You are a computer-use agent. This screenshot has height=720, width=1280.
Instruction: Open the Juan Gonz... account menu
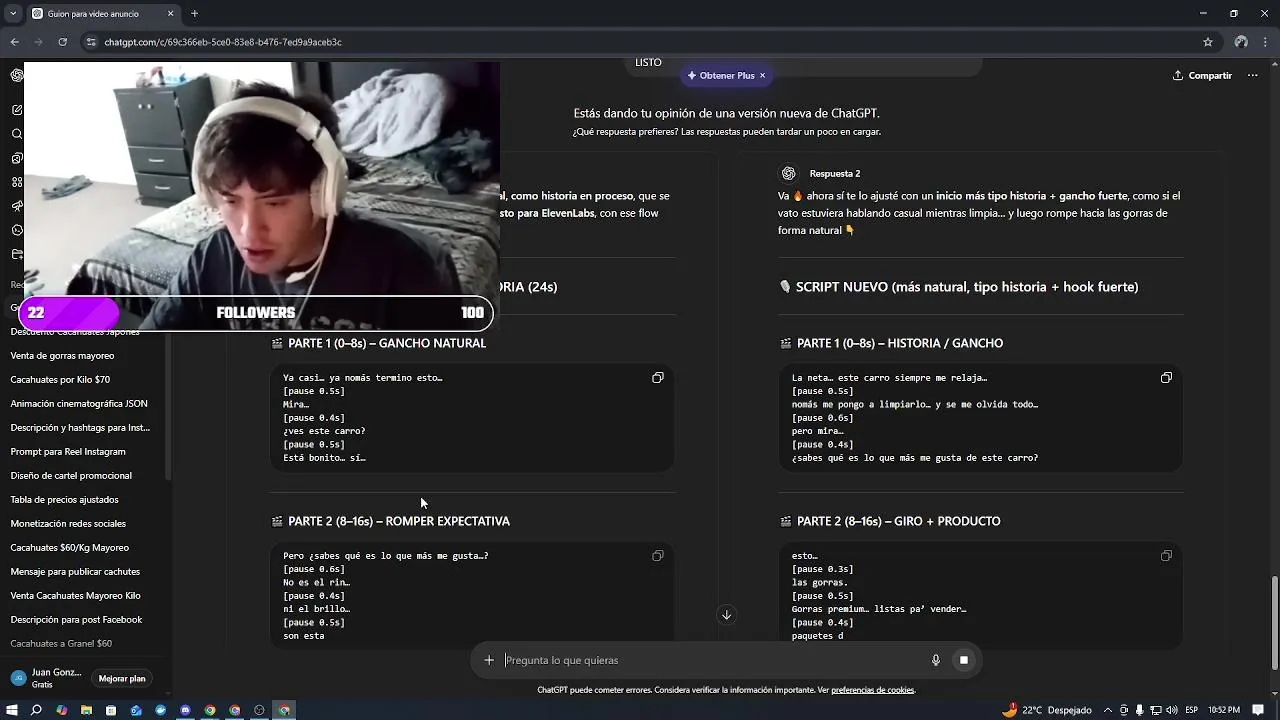pos(48,678)
